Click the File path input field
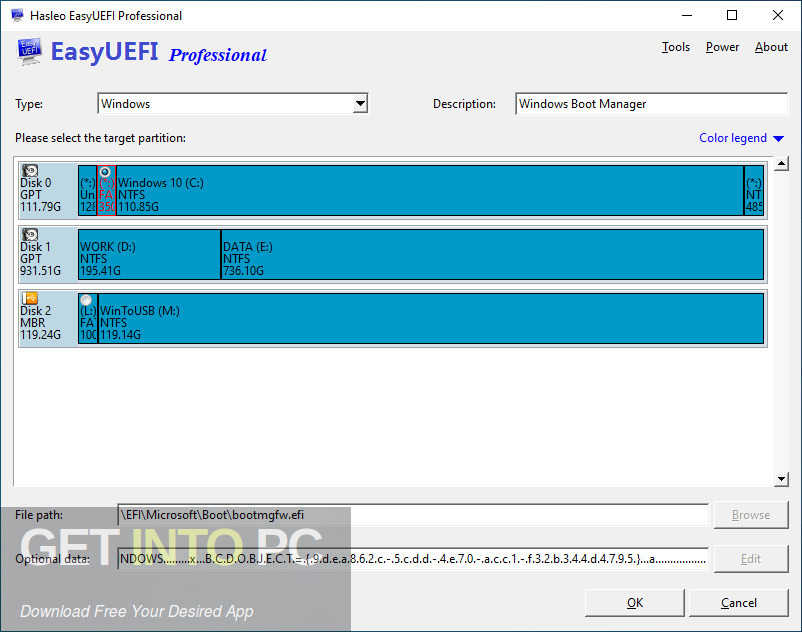 [x=413, y=515]
